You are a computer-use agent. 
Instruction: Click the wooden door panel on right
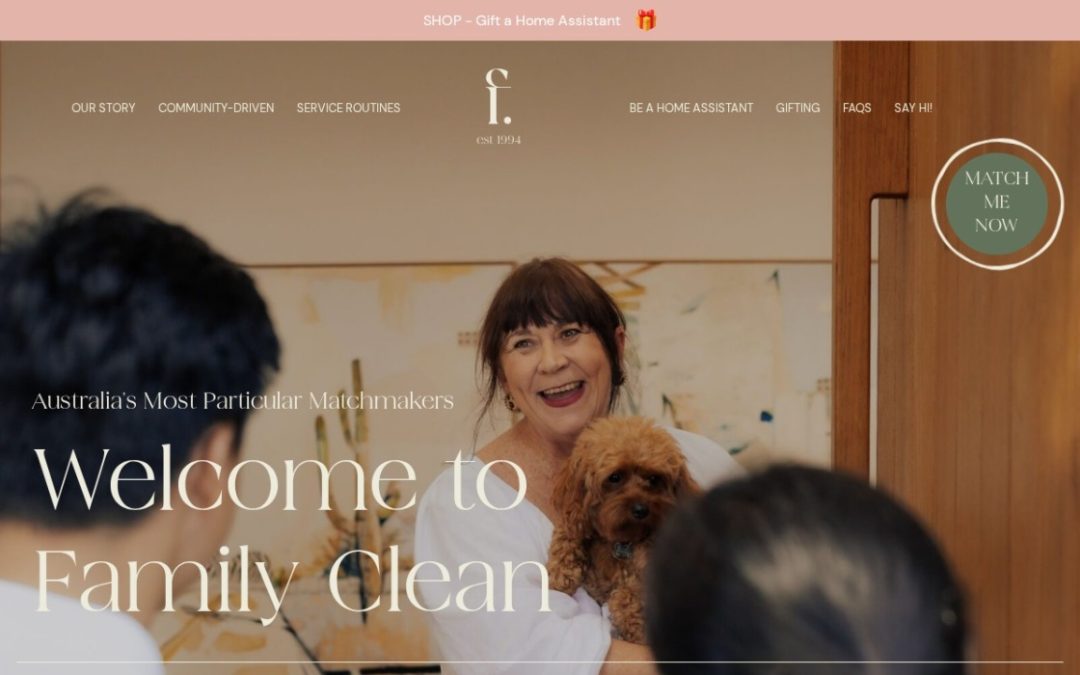978,427
